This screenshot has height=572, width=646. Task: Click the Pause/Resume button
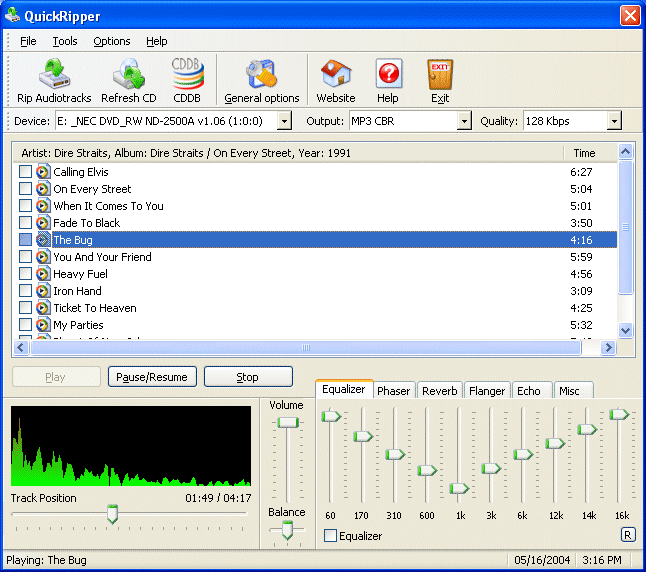tap(152, 377)
